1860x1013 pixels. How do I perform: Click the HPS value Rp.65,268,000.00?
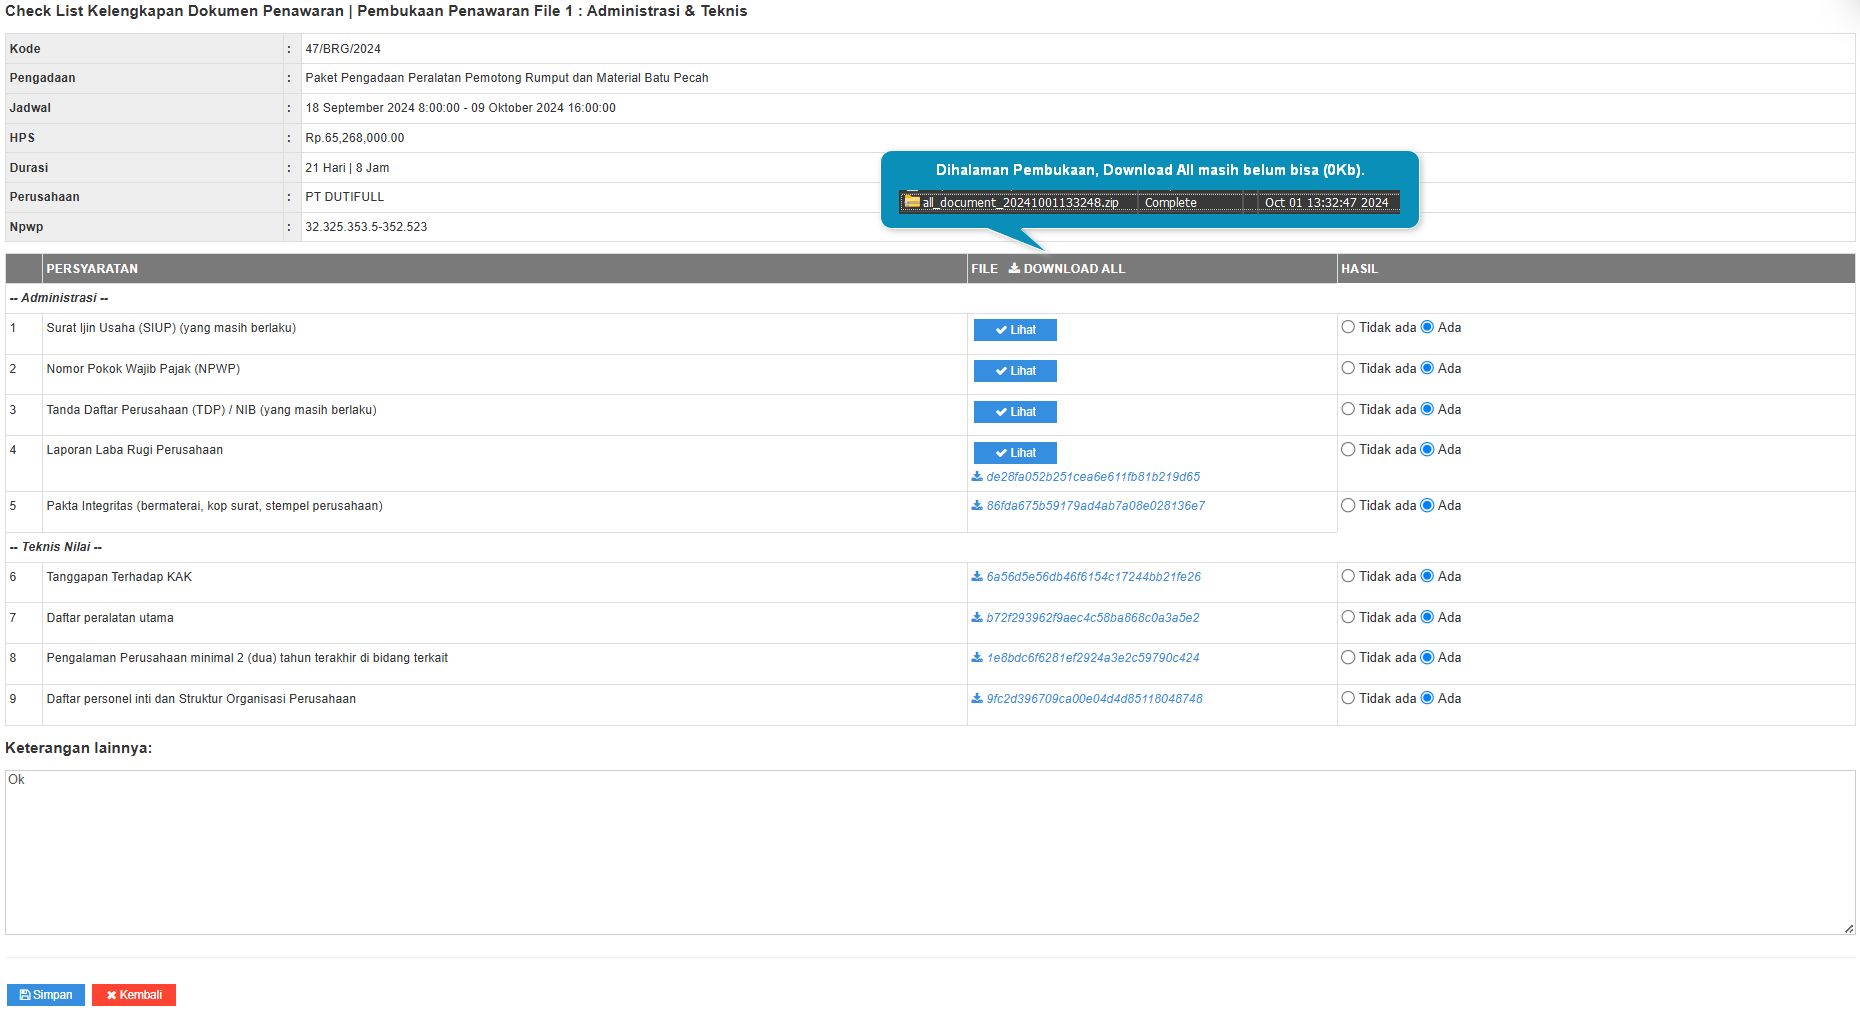(x=355, y=138)
